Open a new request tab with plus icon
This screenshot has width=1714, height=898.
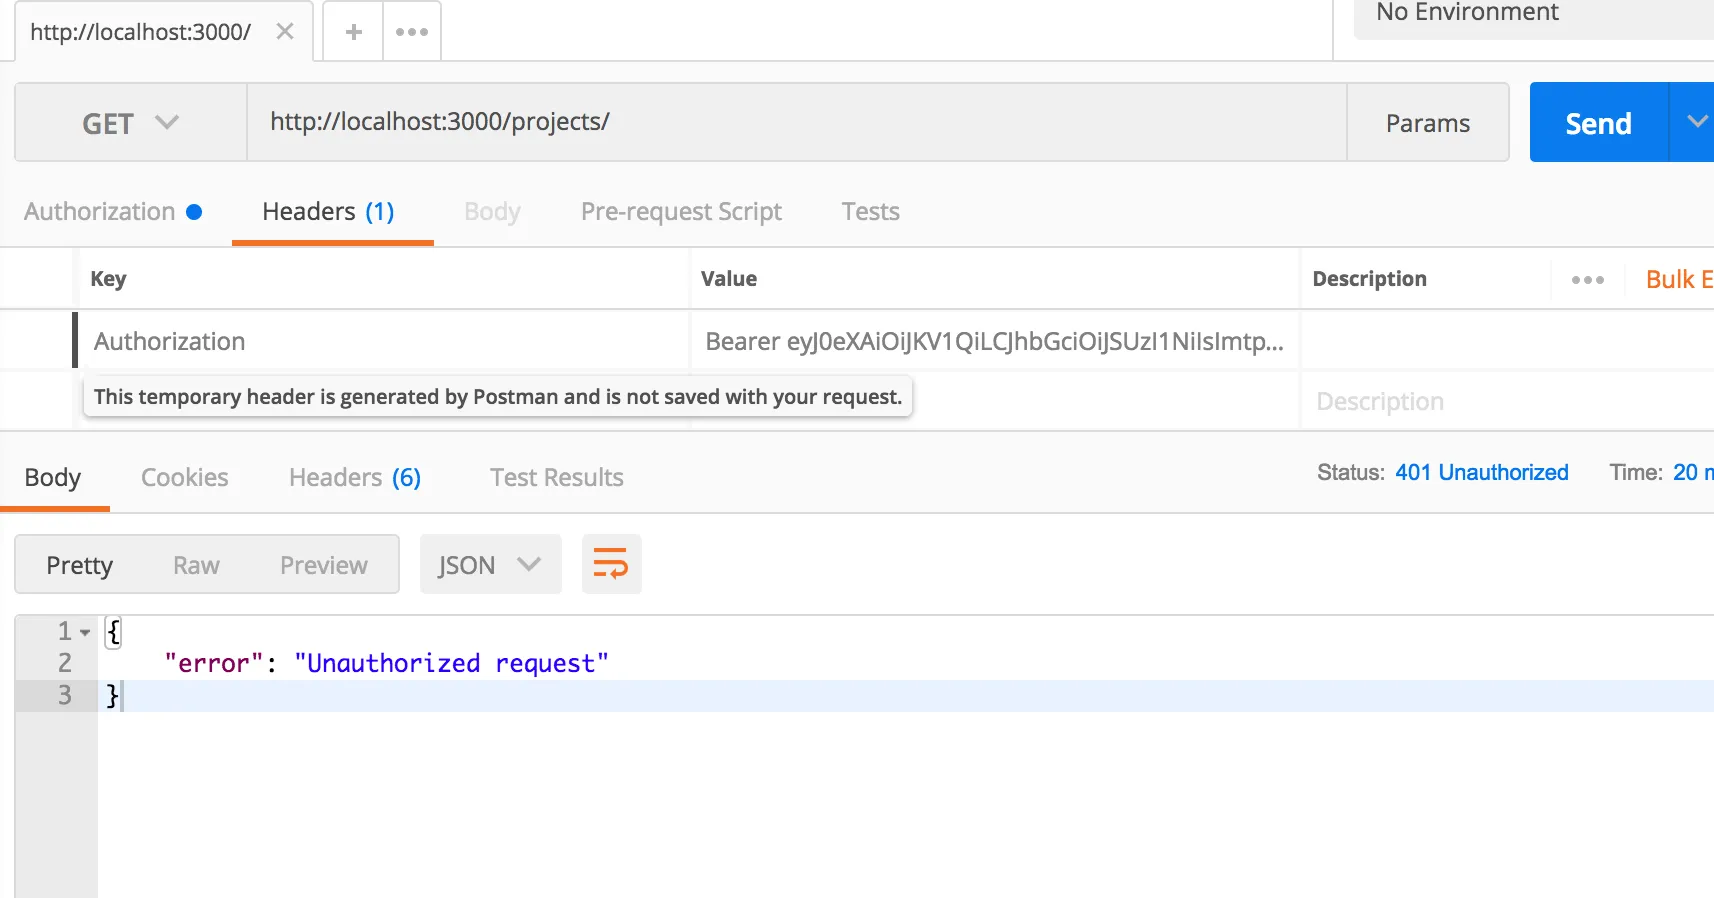click(354, 32)
